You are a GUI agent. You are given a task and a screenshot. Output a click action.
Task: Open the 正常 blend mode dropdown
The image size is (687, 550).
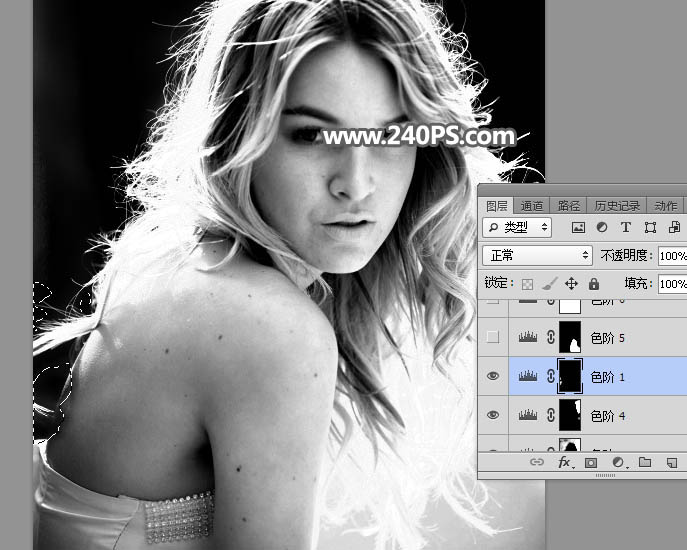[x=538, y=256]
